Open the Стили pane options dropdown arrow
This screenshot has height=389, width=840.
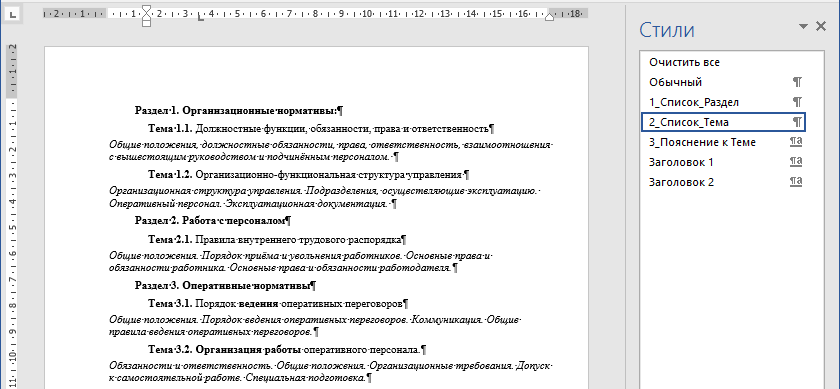(802, 26)
